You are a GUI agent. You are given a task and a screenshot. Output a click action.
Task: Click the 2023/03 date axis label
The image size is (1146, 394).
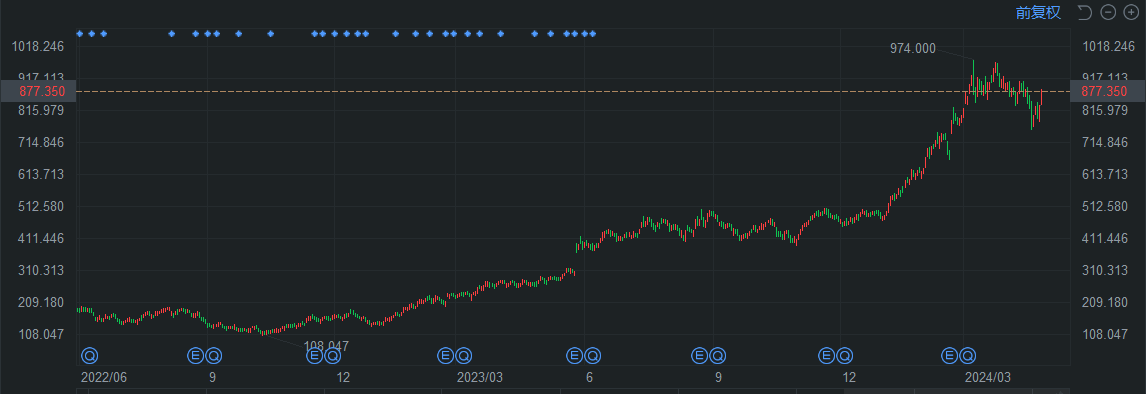(480, 377)
